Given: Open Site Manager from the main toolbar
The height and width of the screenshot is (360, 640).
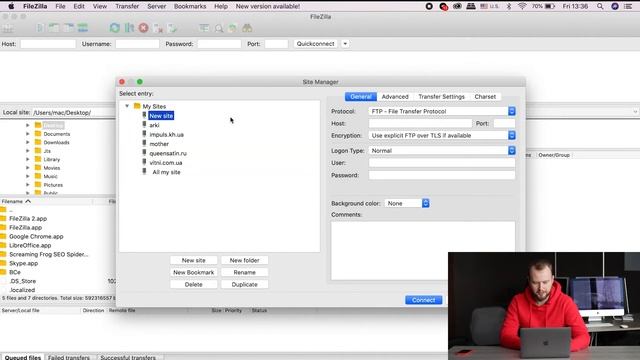Looking at the screenshot, I should [8, 28].
